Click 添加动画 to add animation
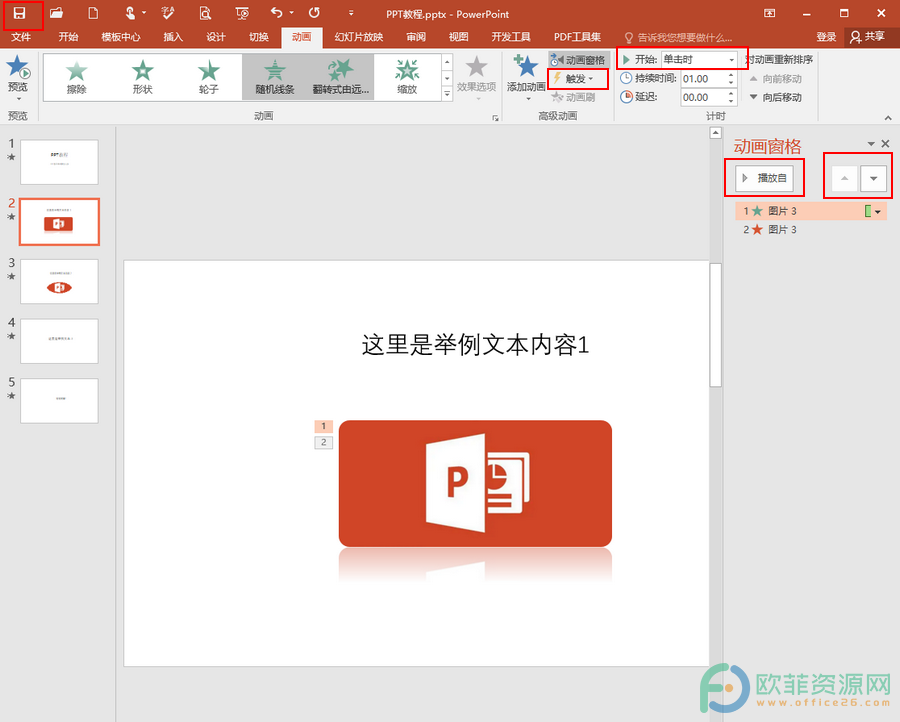 point(526,77)
